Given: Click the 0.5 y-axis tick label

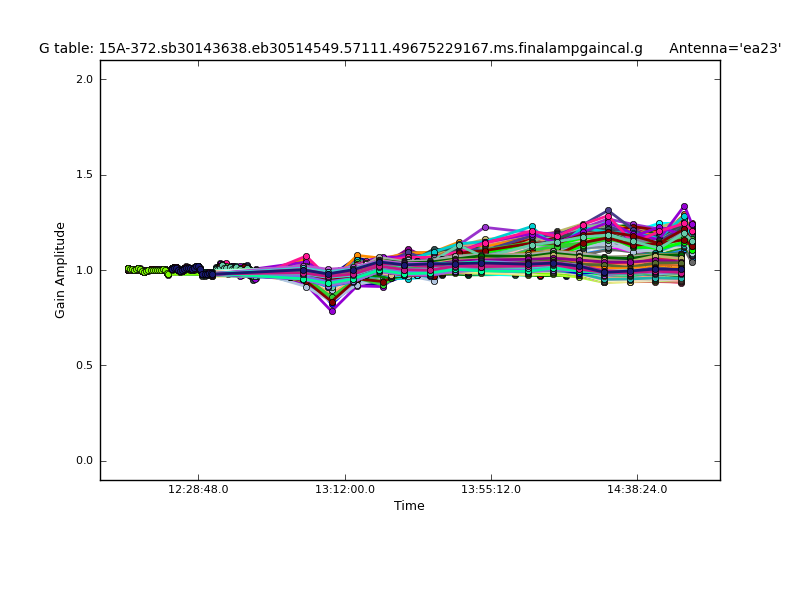Looking at the screenshot, I should (83, 365).
